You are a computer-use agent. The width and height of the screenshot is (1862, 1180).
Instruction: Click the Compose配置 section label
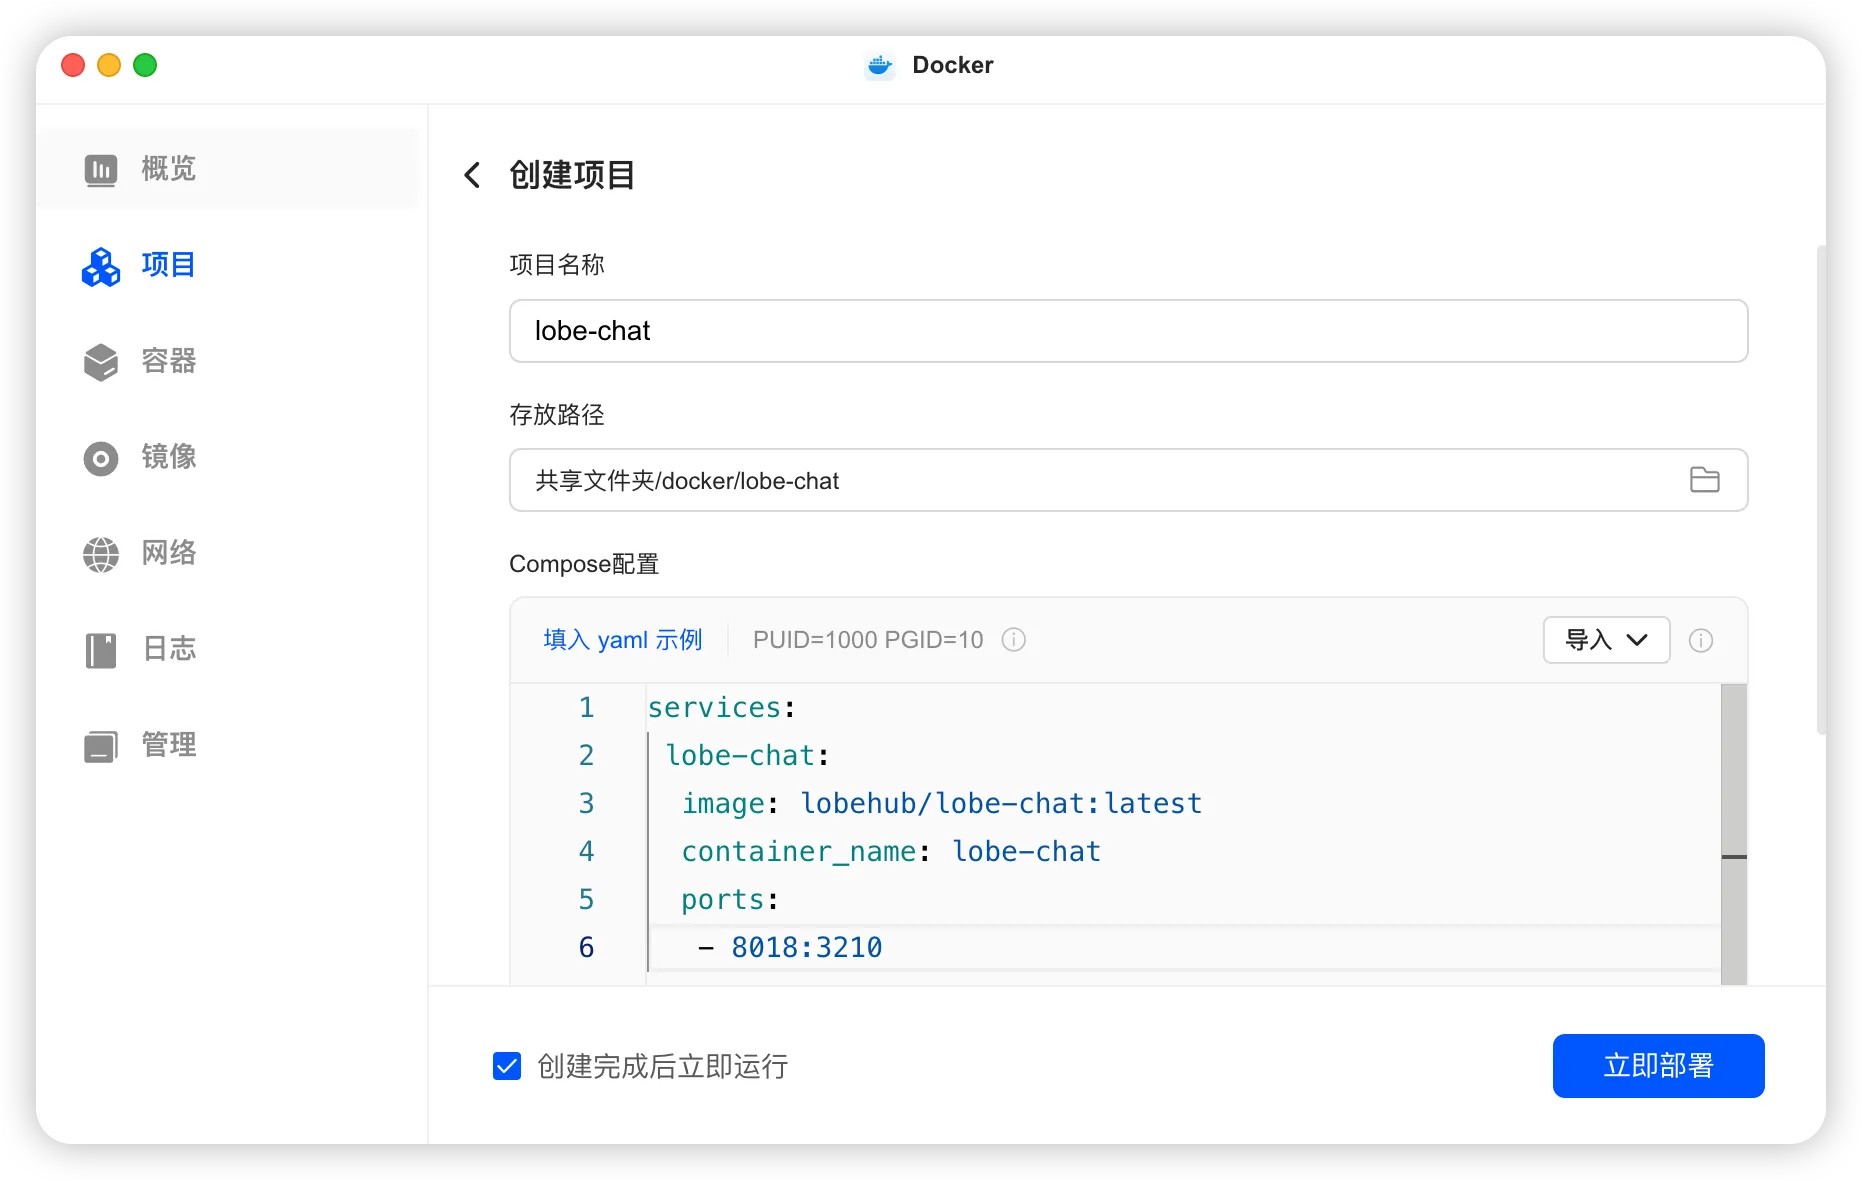coord(584,564)
